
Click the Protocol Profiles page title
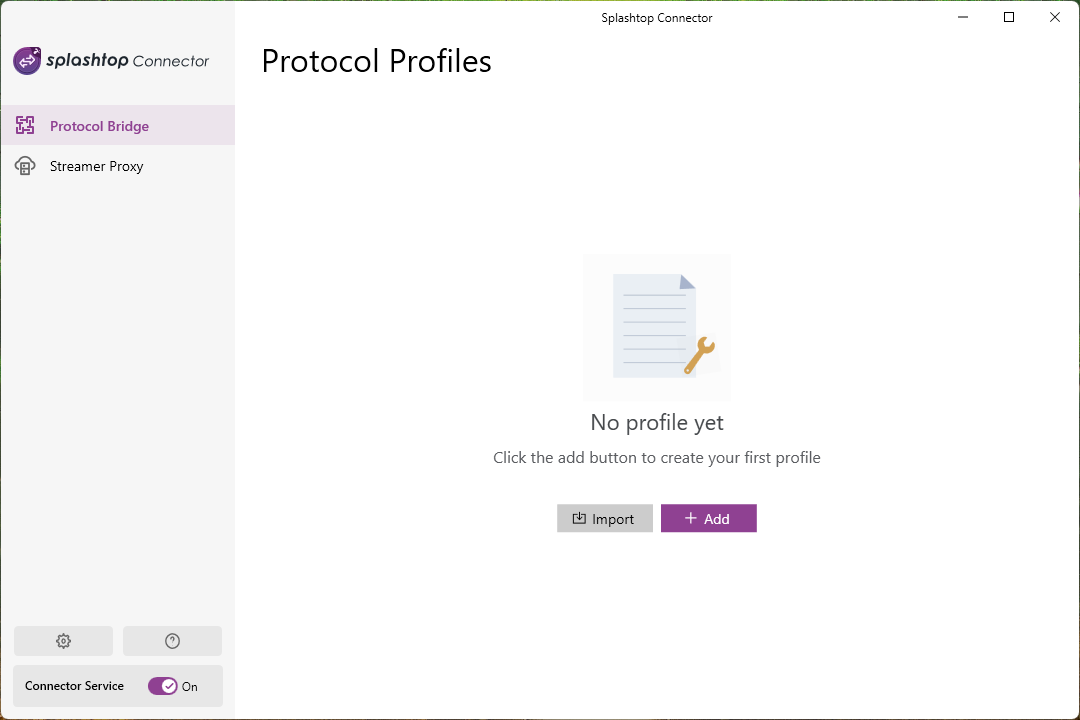[x=376, y=61]
